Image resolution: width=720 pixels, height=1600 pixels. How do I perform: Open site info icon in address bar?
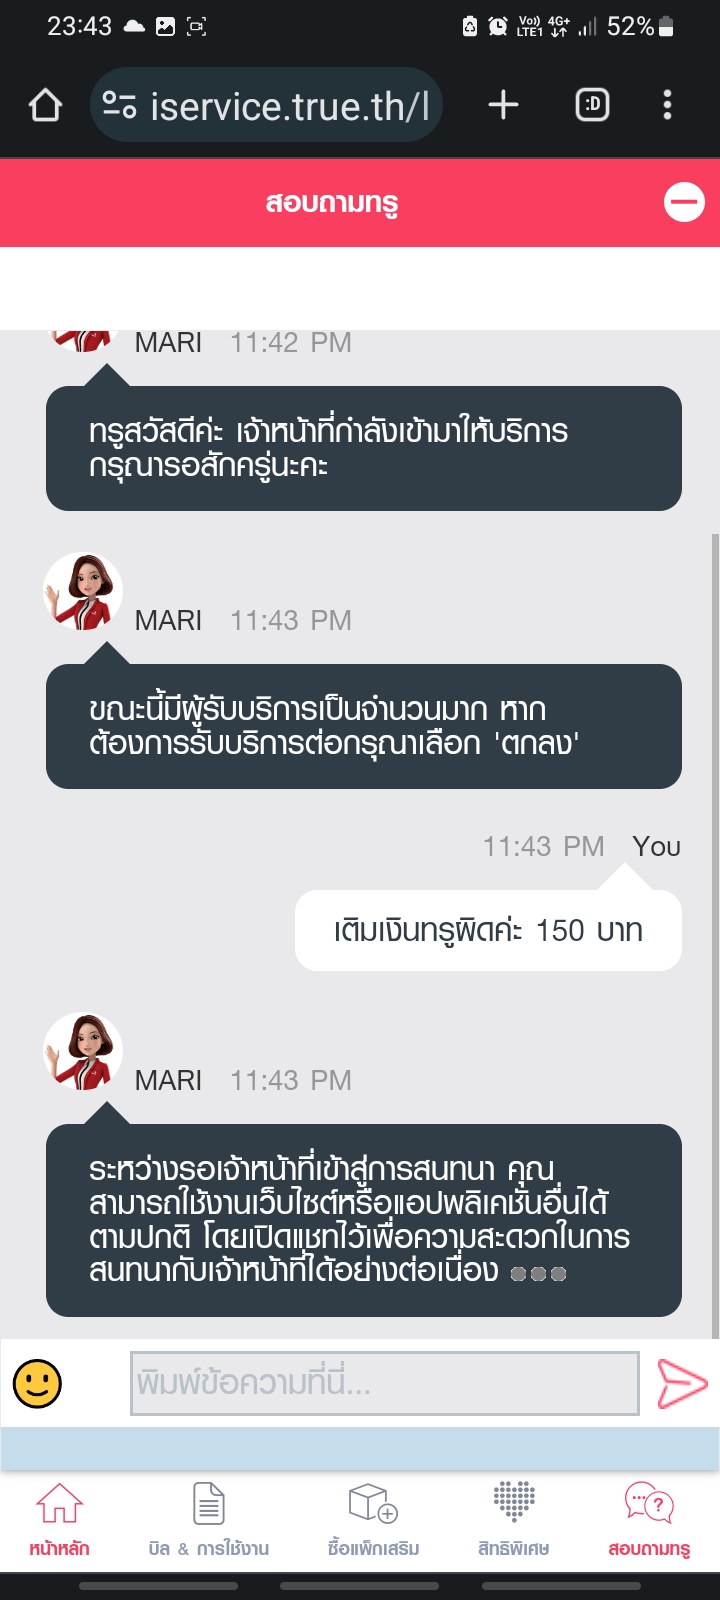click(x=120, y=105)
